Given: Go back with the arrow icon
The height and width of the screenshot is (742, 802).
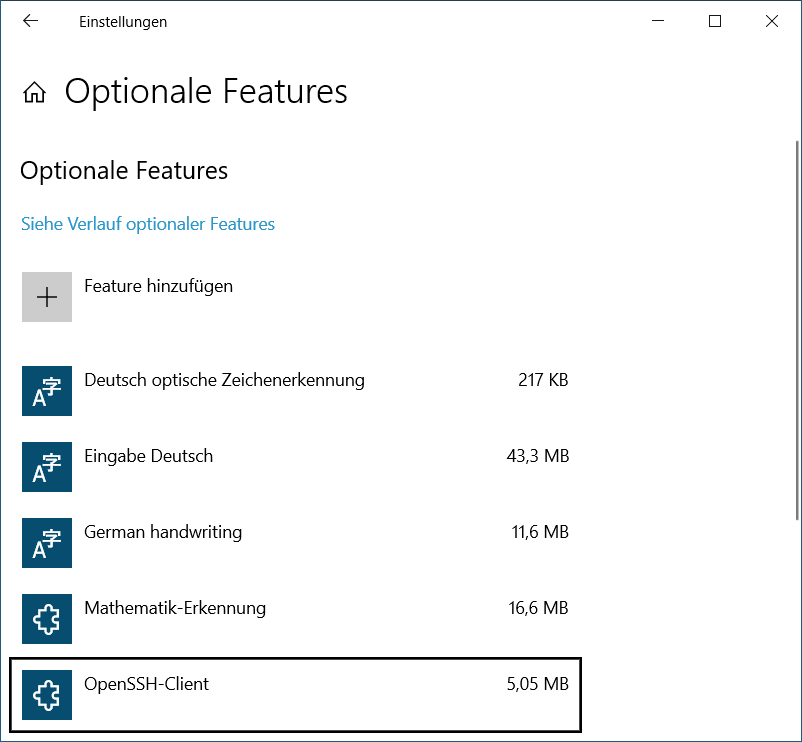Looking at the screenshot, I should (x=31, y=21).
